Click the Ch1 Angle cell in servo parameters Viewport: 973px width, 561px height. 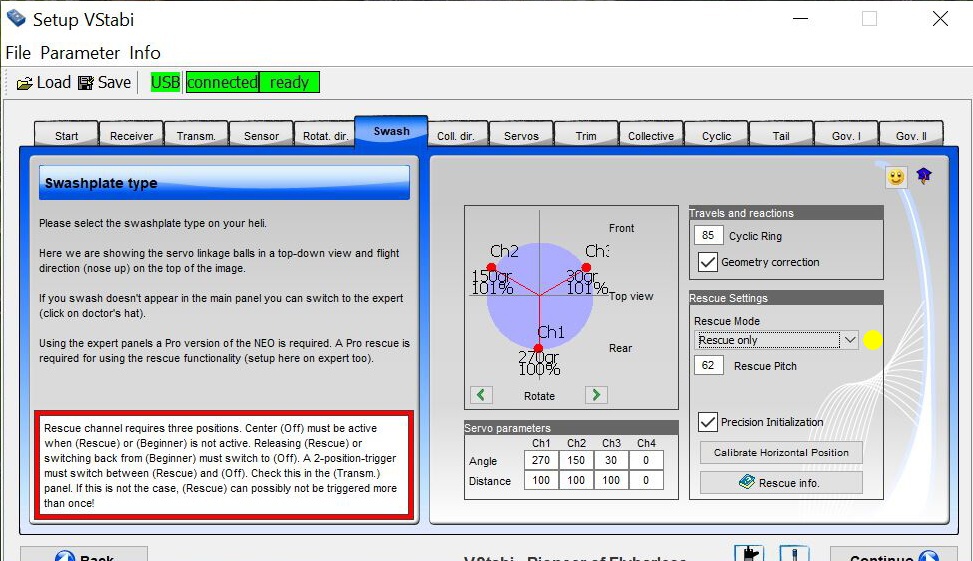(x=541, y=461)
